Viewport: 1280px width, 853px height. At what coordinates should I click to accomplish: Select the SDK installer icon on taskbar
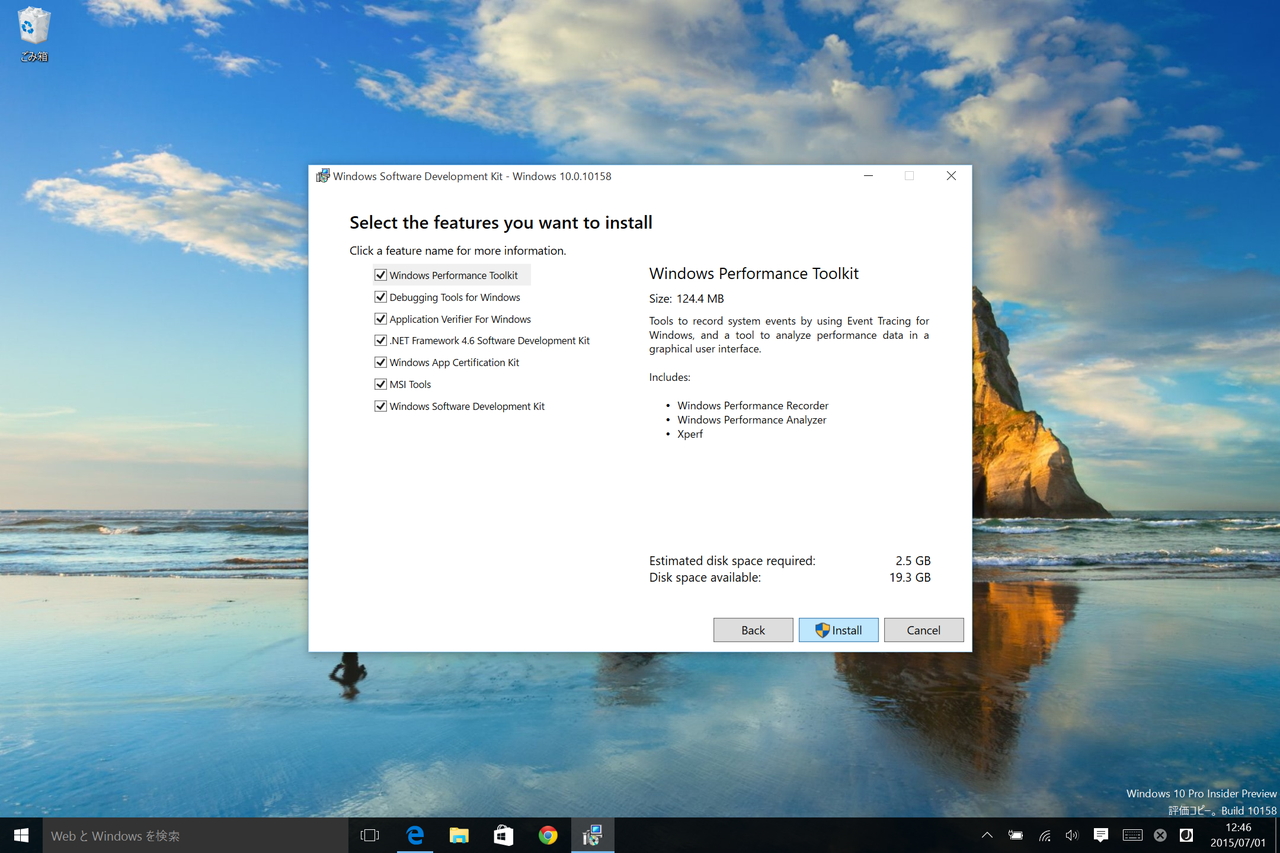(592, 835)
